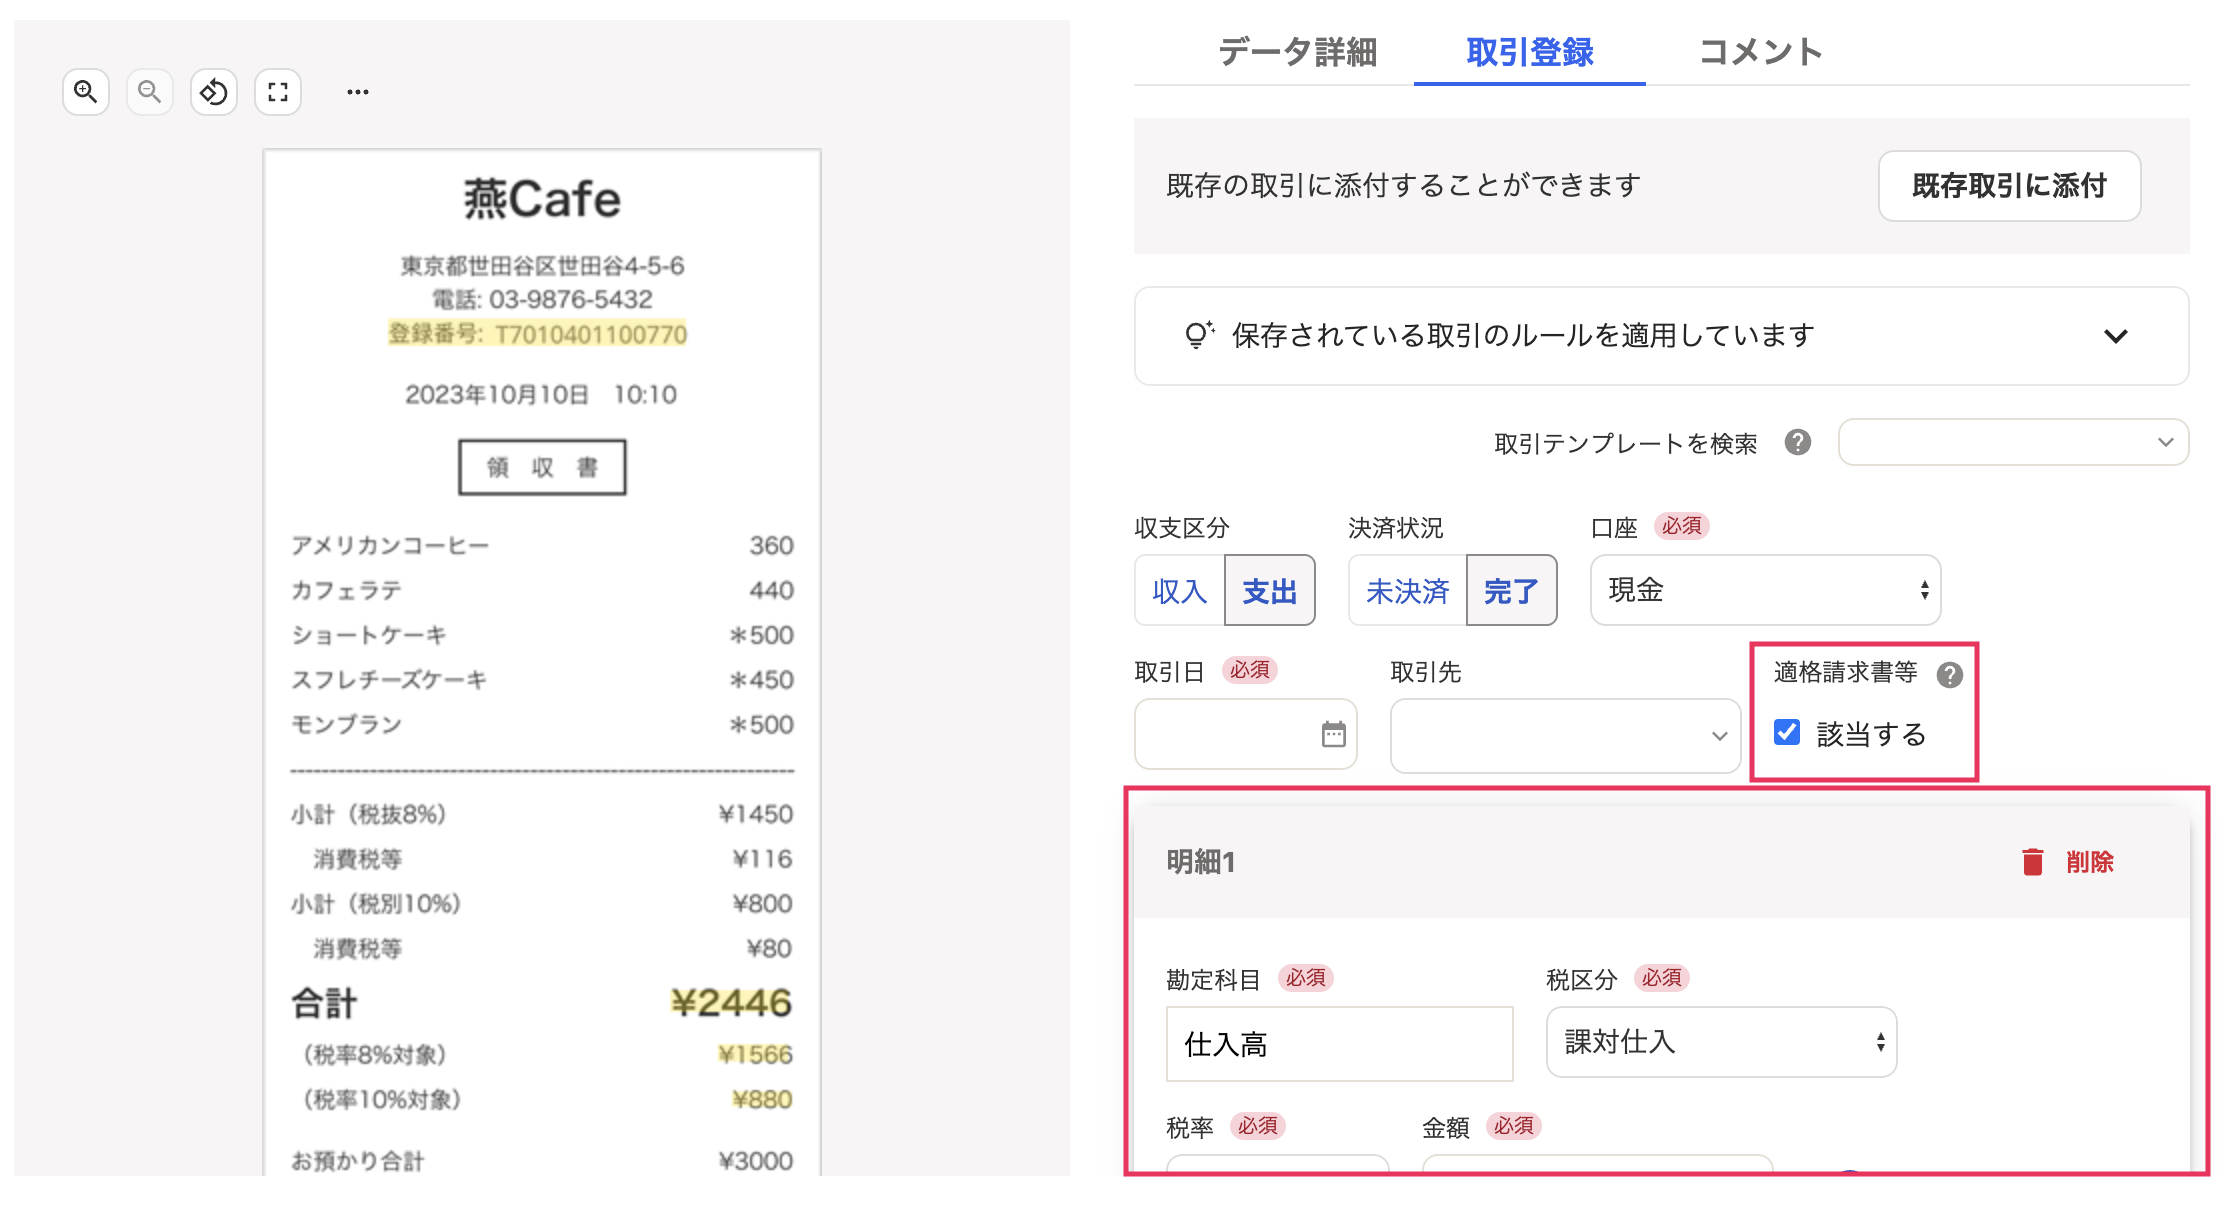Click the highlighted 登録番号 T7010401100770 text
Image resolution: width=2236 pixels, height=1210 pixels.
click(538, 334)
